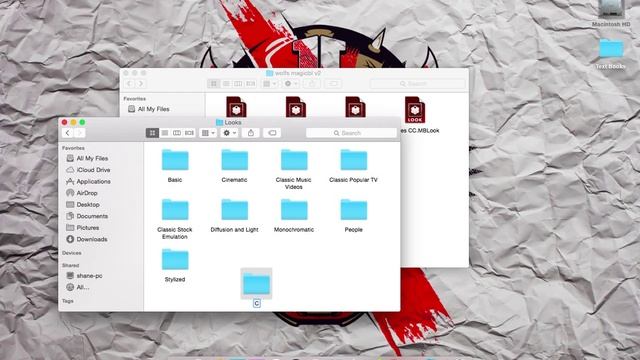Click the Edit Tags button in Looks

272,133
